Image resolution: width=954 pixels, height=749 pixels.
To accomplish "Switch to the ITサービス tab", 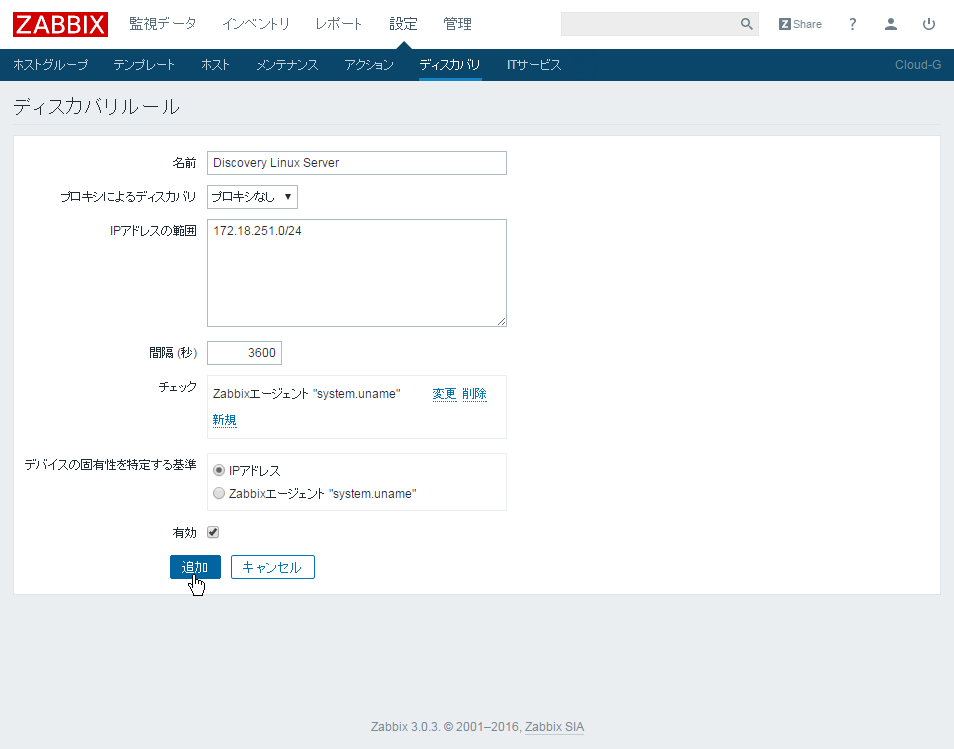I will [534, 63].
